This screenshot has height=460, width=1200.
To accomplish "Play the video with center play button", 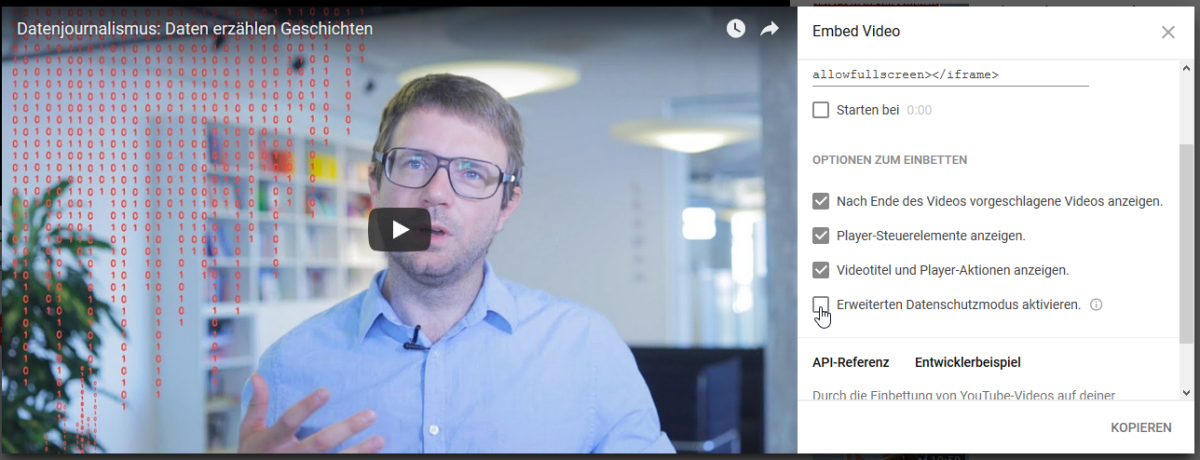I will [x=399, y=229].
